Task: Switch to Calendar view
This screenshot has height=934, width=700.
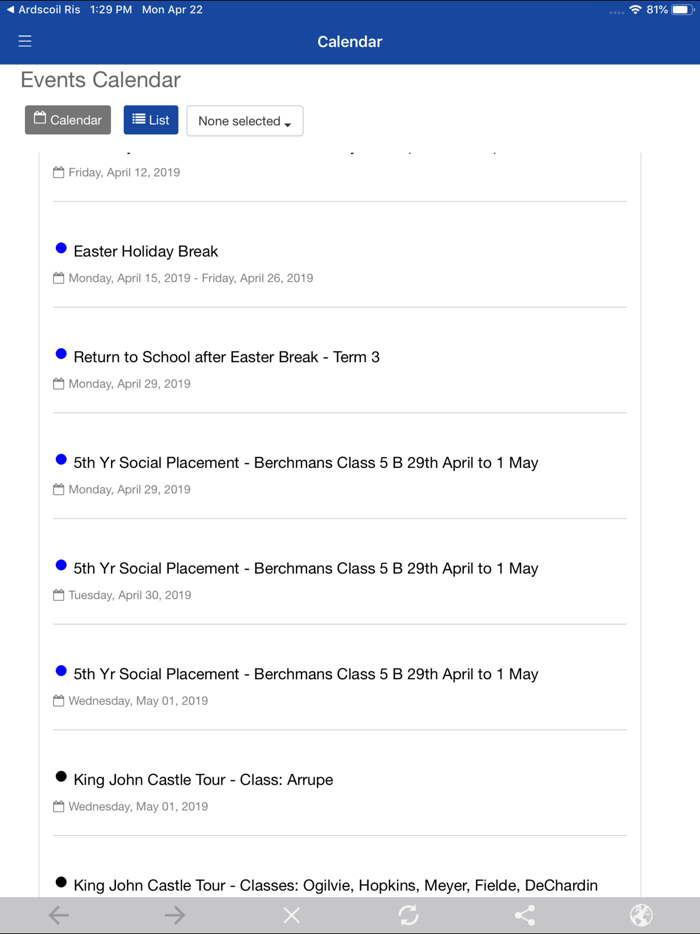Action: pyautogui.click(x=68, y=120)
